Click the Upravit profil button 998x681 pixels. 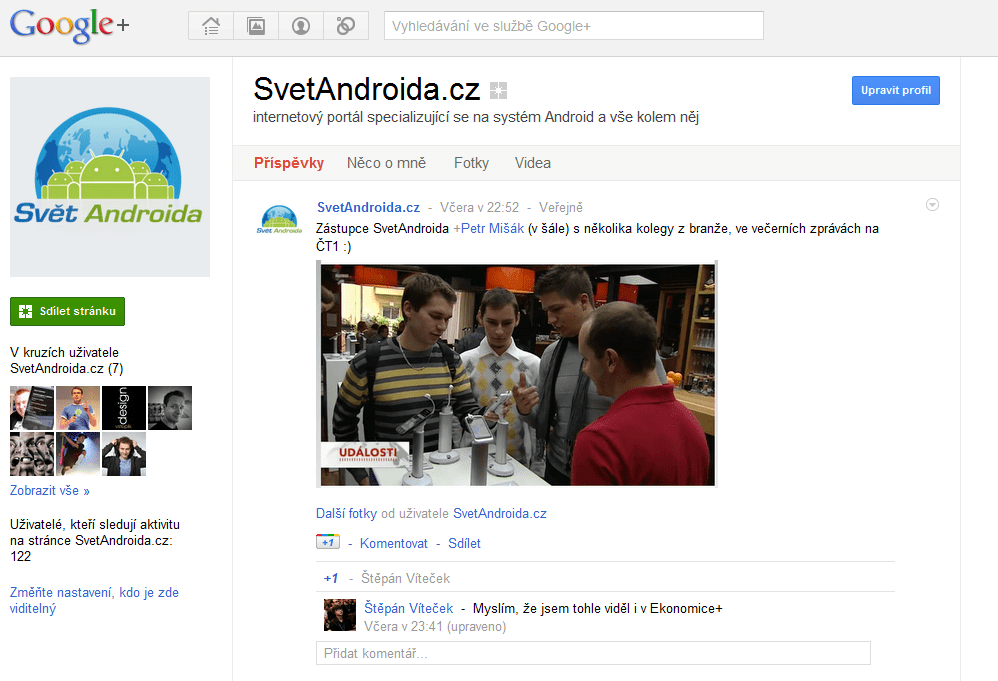click(x=896, y=90)
